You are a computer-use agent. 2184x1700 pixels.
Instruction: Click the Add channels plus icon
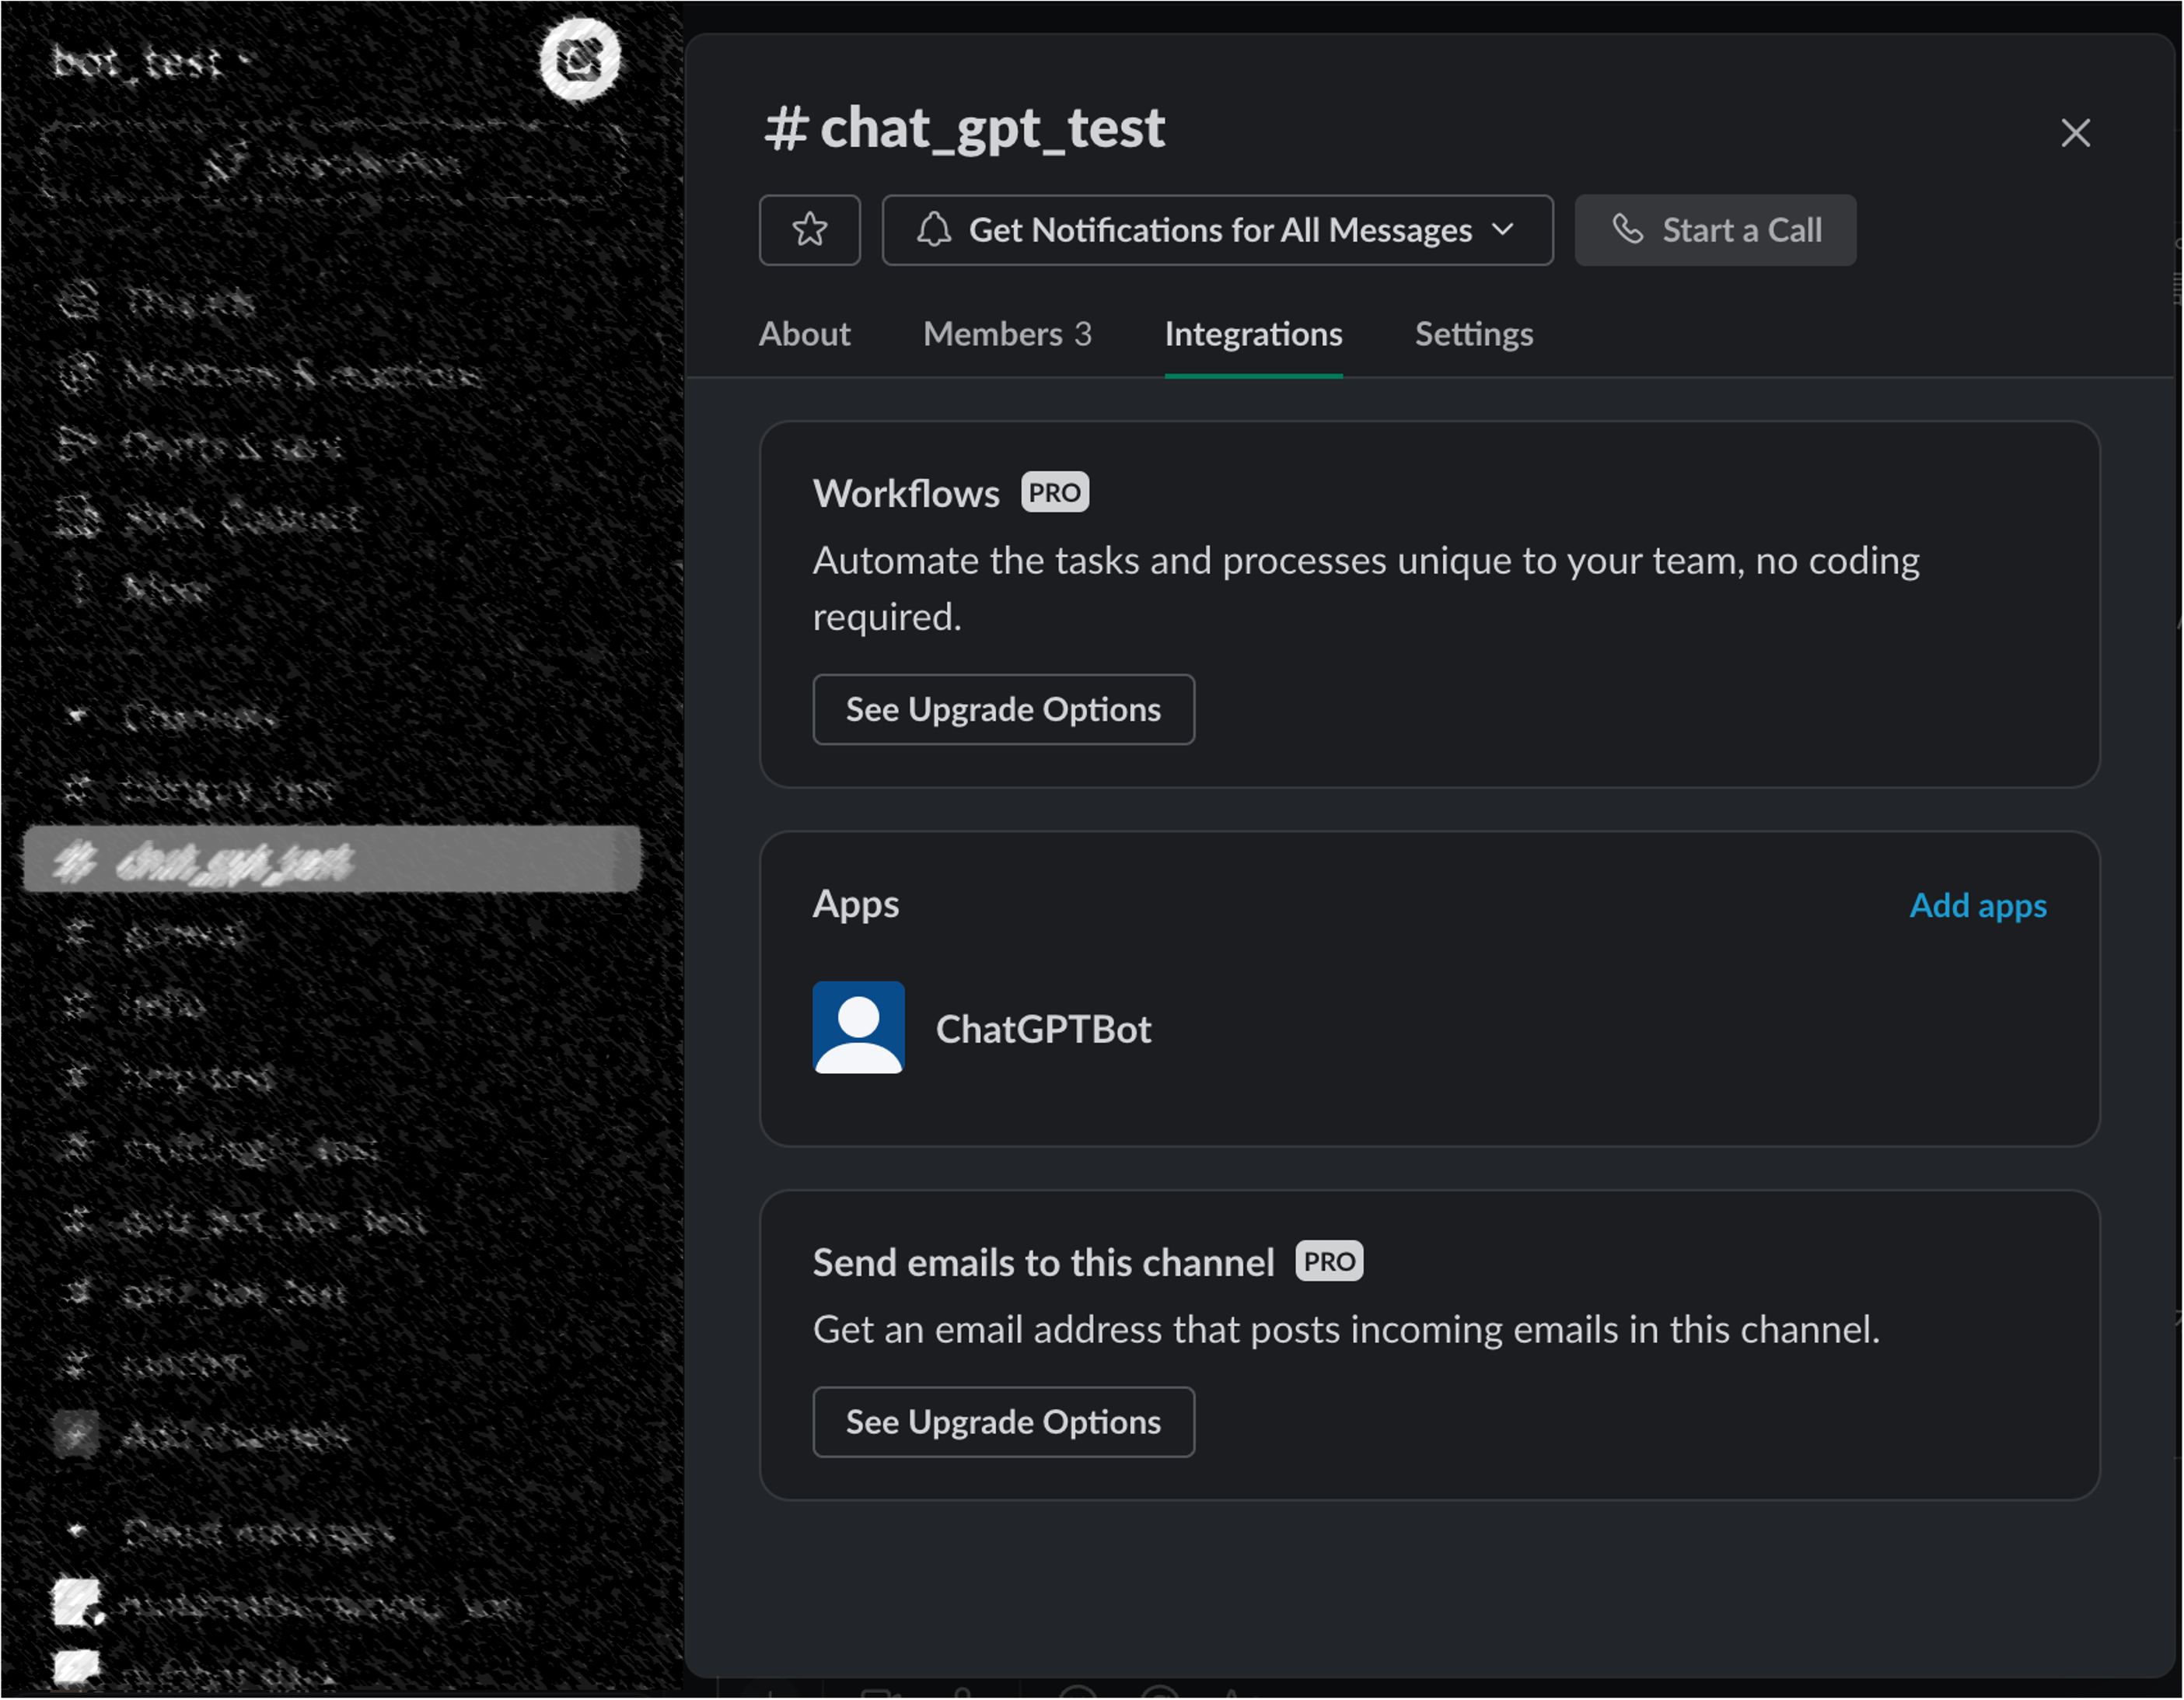point(77,1435)
